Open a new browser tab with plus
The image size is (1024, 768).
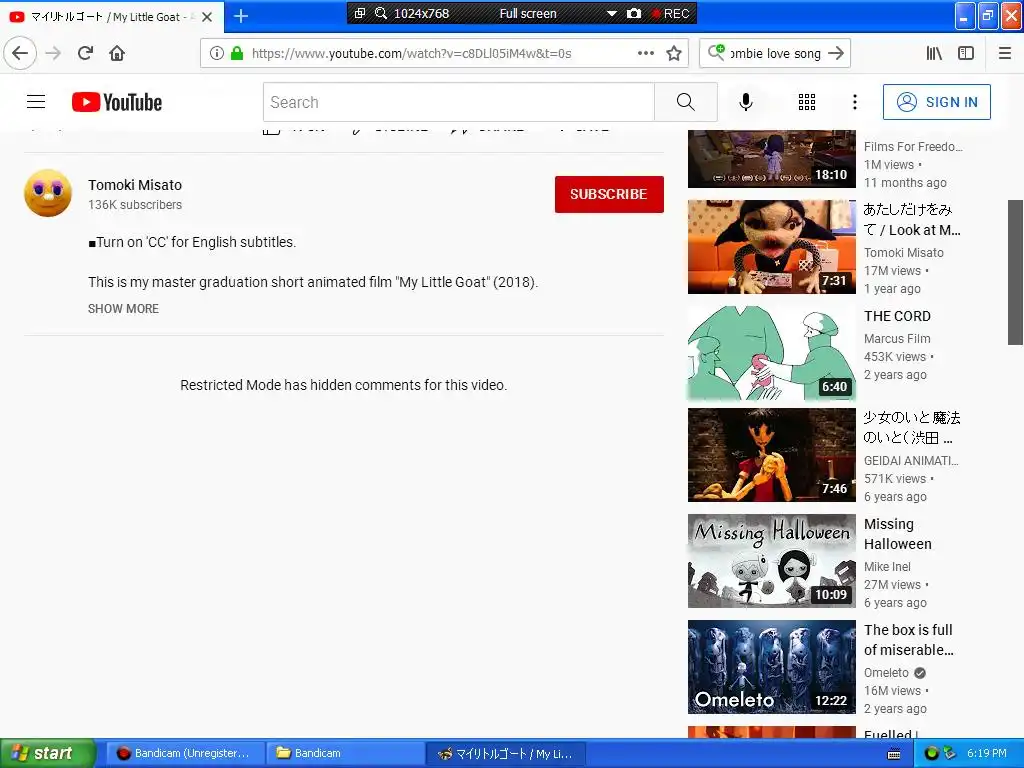241,16
